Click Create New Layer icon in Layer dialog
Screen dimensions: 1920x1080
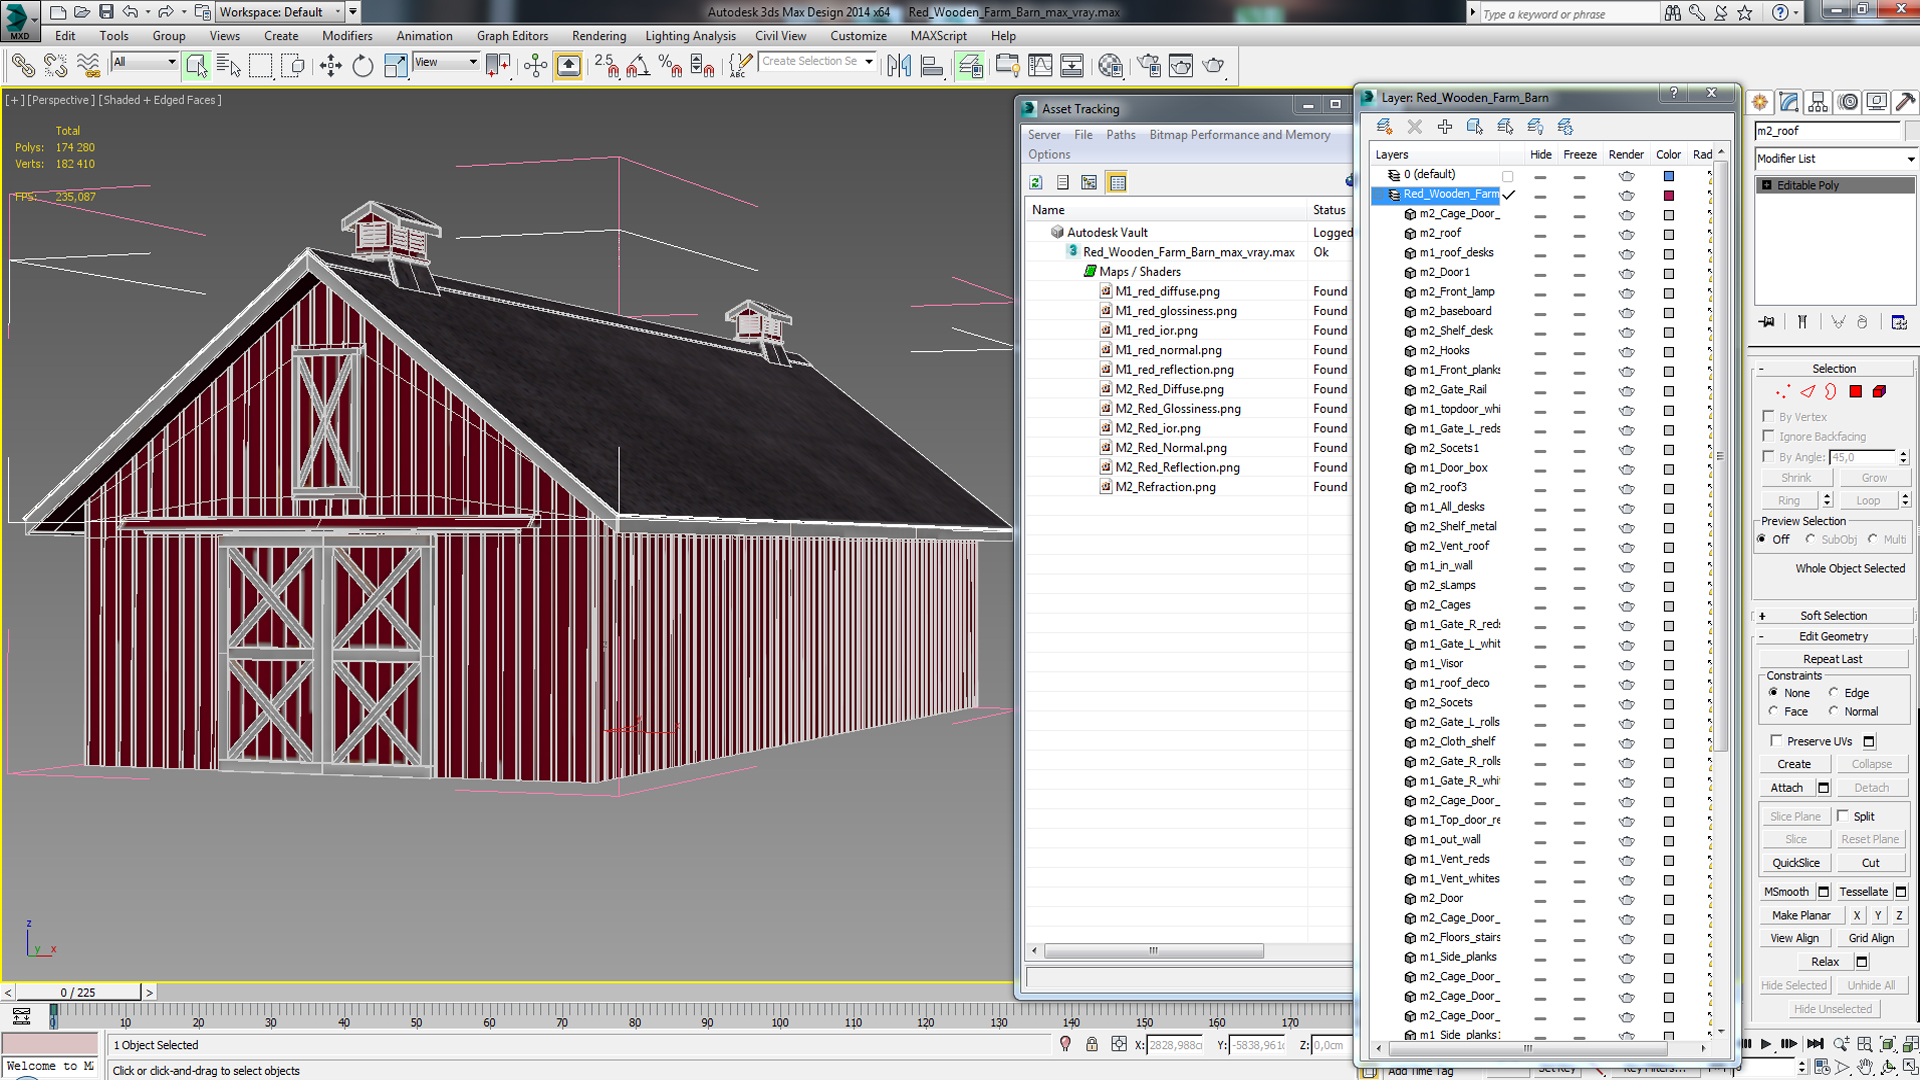click(1384, 126)
